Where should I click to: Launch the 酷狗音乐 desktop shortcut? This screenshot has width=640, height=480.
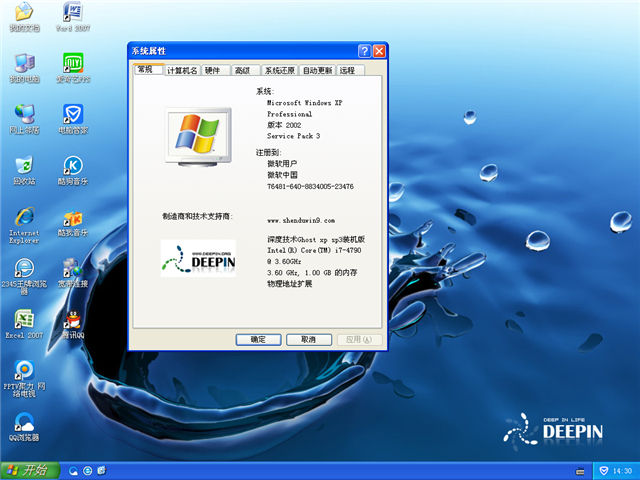point(73,170)
